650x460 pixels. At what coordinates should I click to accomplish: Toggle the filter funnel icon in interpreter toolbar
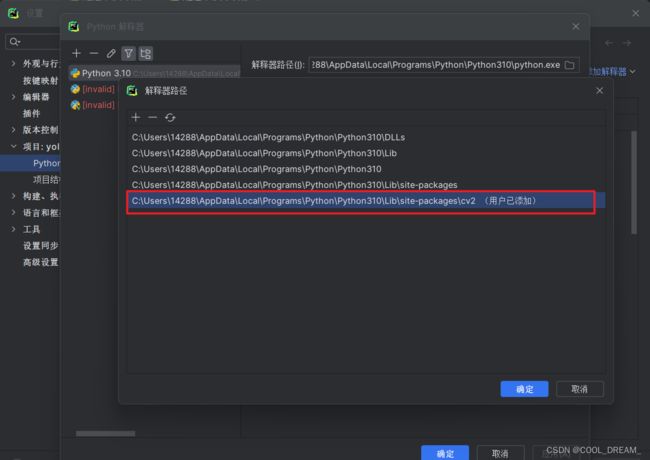point(129,53)
